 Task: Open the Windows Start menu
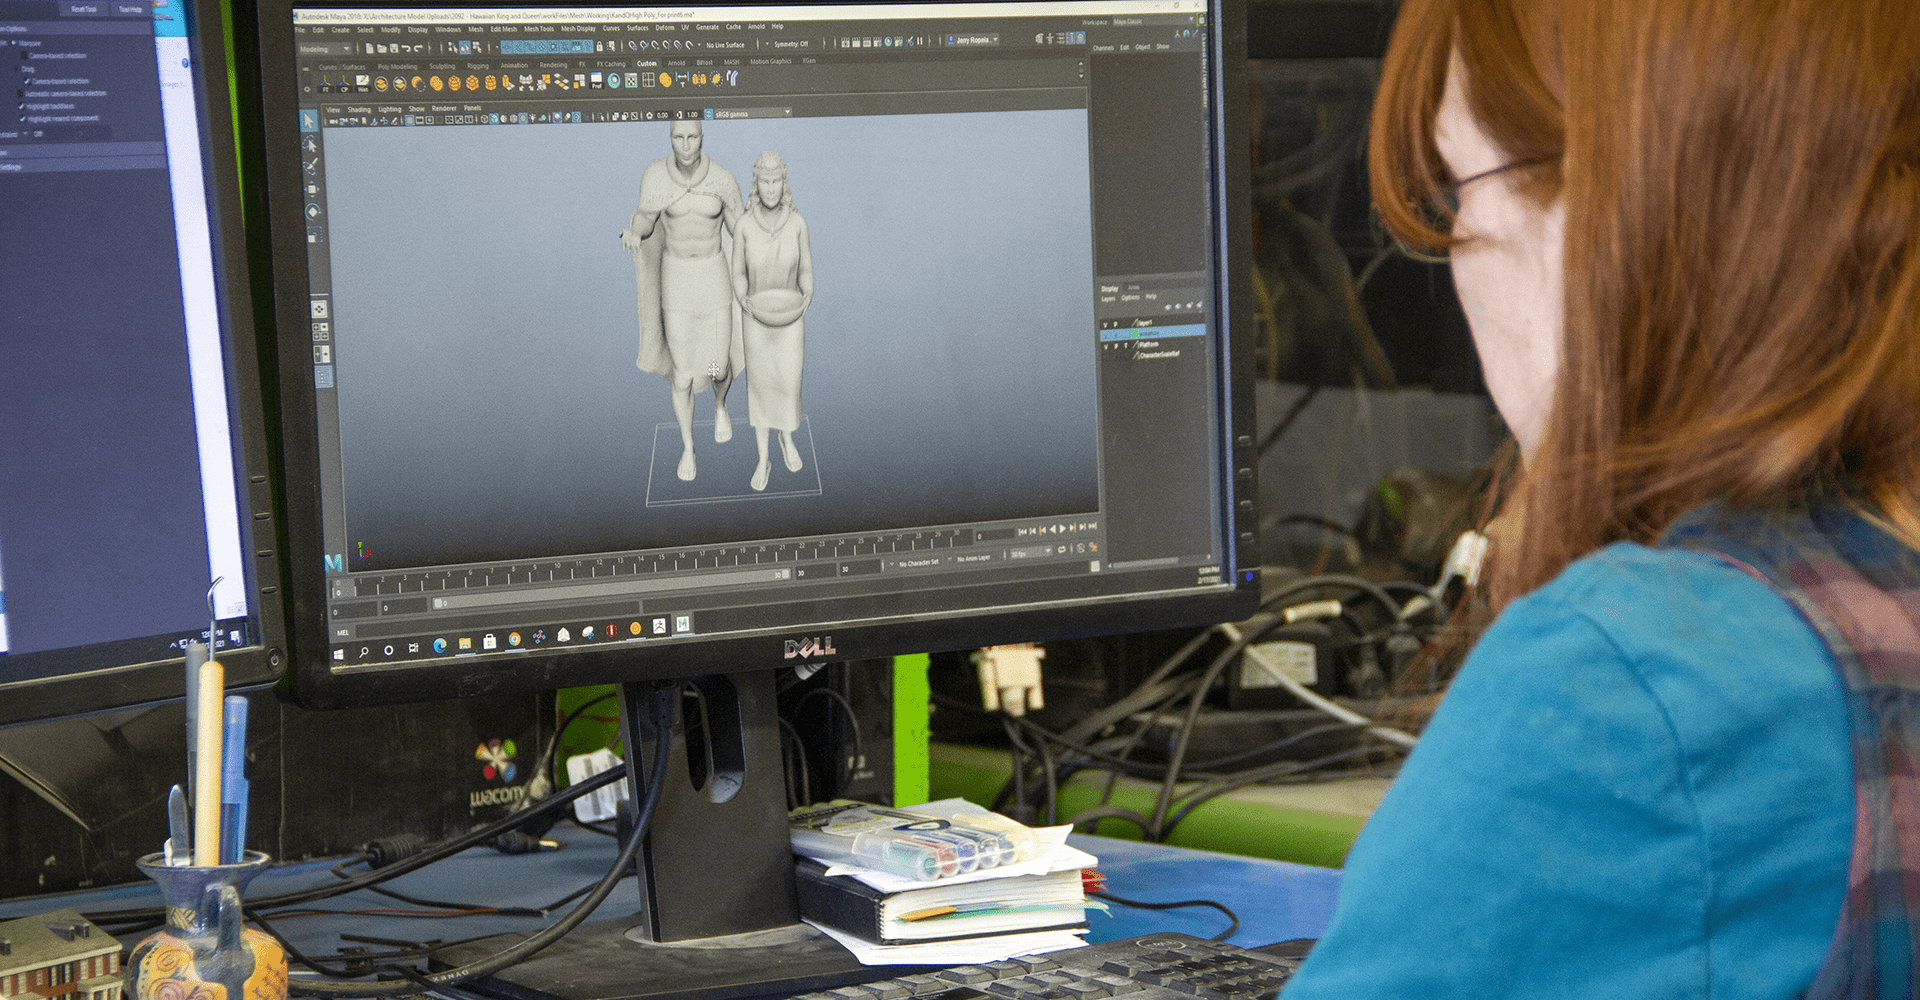pyautogui.click(x=338, y=653)
